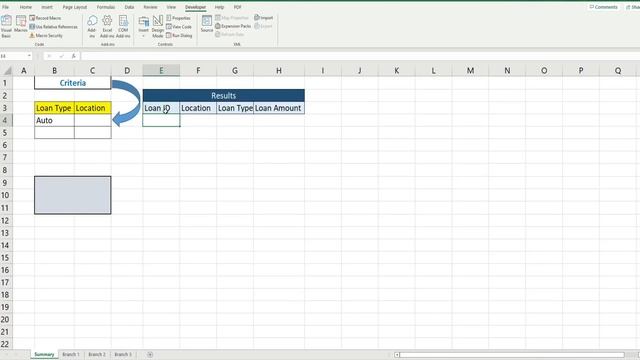This screenshot has width=640, height=360.
Task: Open the Add-ins button
Action: tap(92, 27)
